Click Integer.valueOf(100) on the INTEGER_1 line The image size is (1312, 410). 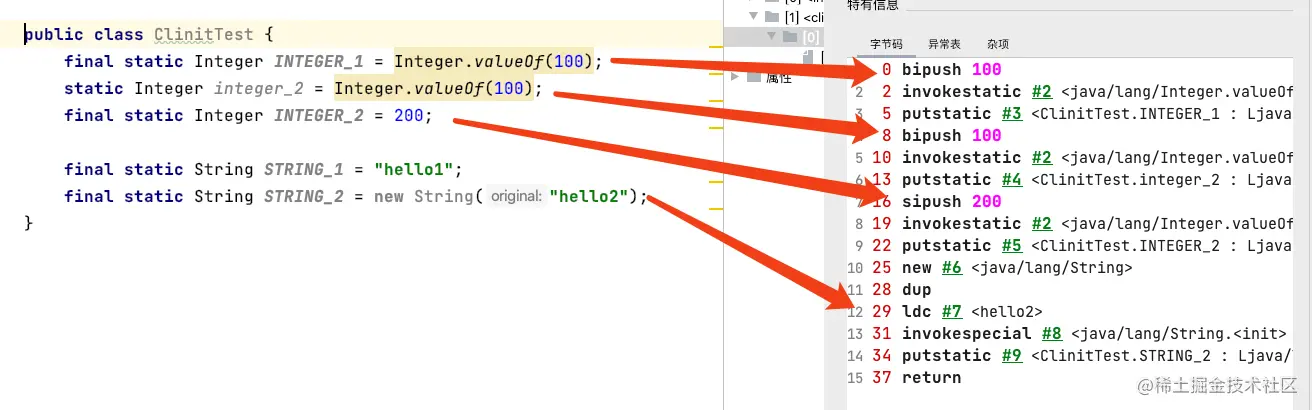(494, 61)
